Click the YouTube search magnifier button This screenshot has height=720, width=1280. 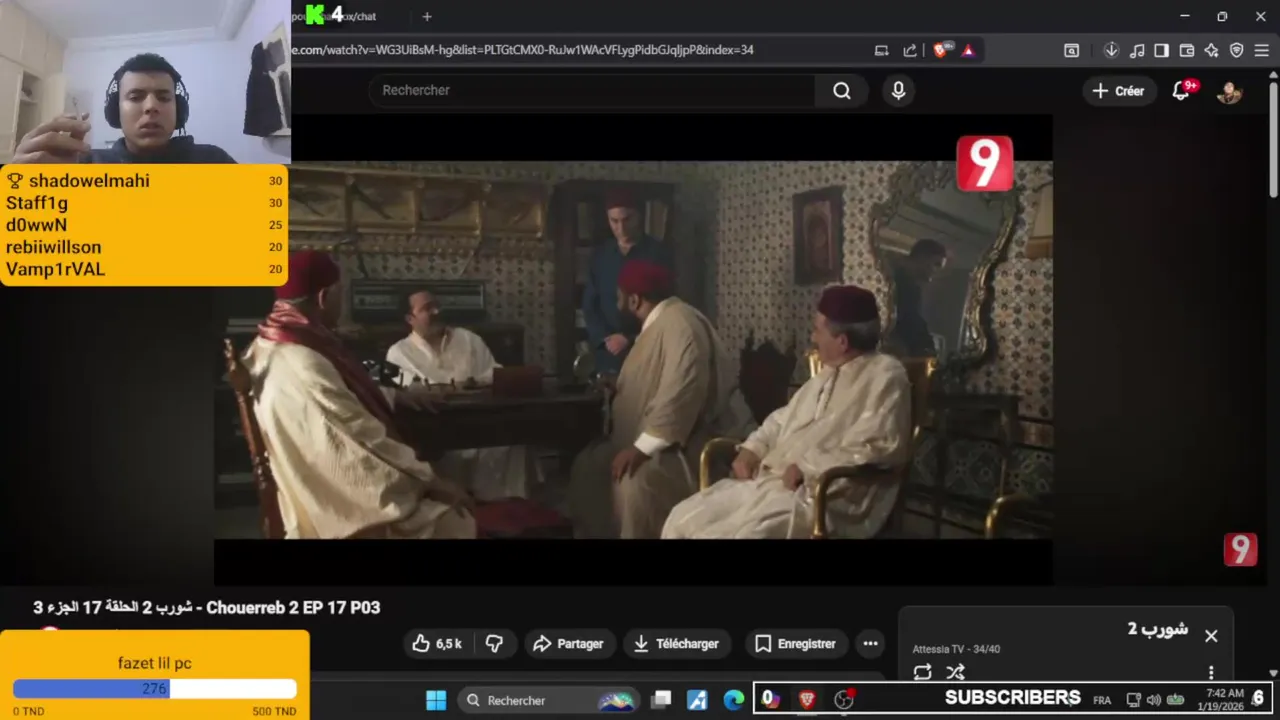tap(842, 91)
